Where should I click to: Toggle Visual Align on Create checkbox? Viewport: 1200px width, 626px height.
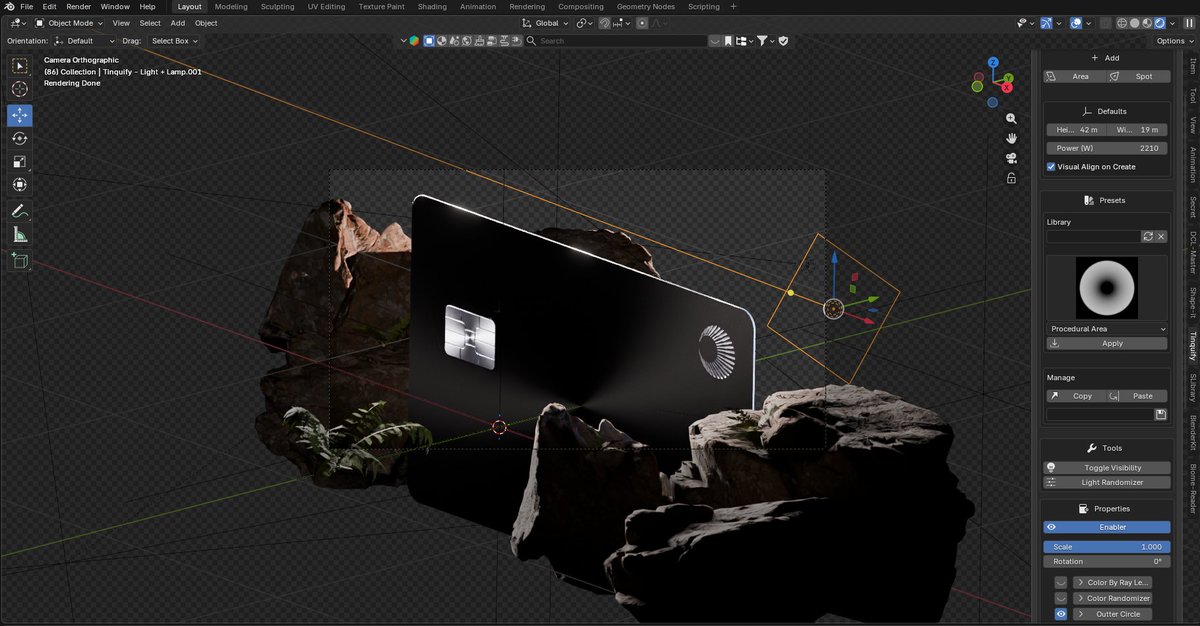(x=1051, y=167)
